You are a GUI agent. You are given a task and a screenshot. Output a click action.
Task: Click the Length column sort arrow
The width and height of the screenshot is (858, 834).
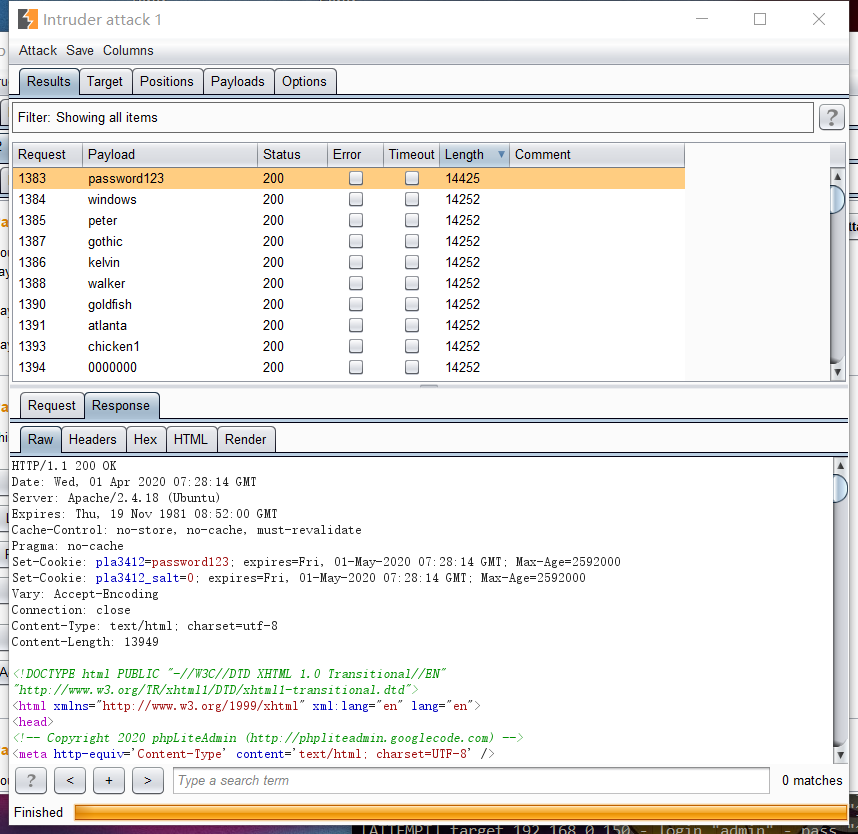pos(501,154)
